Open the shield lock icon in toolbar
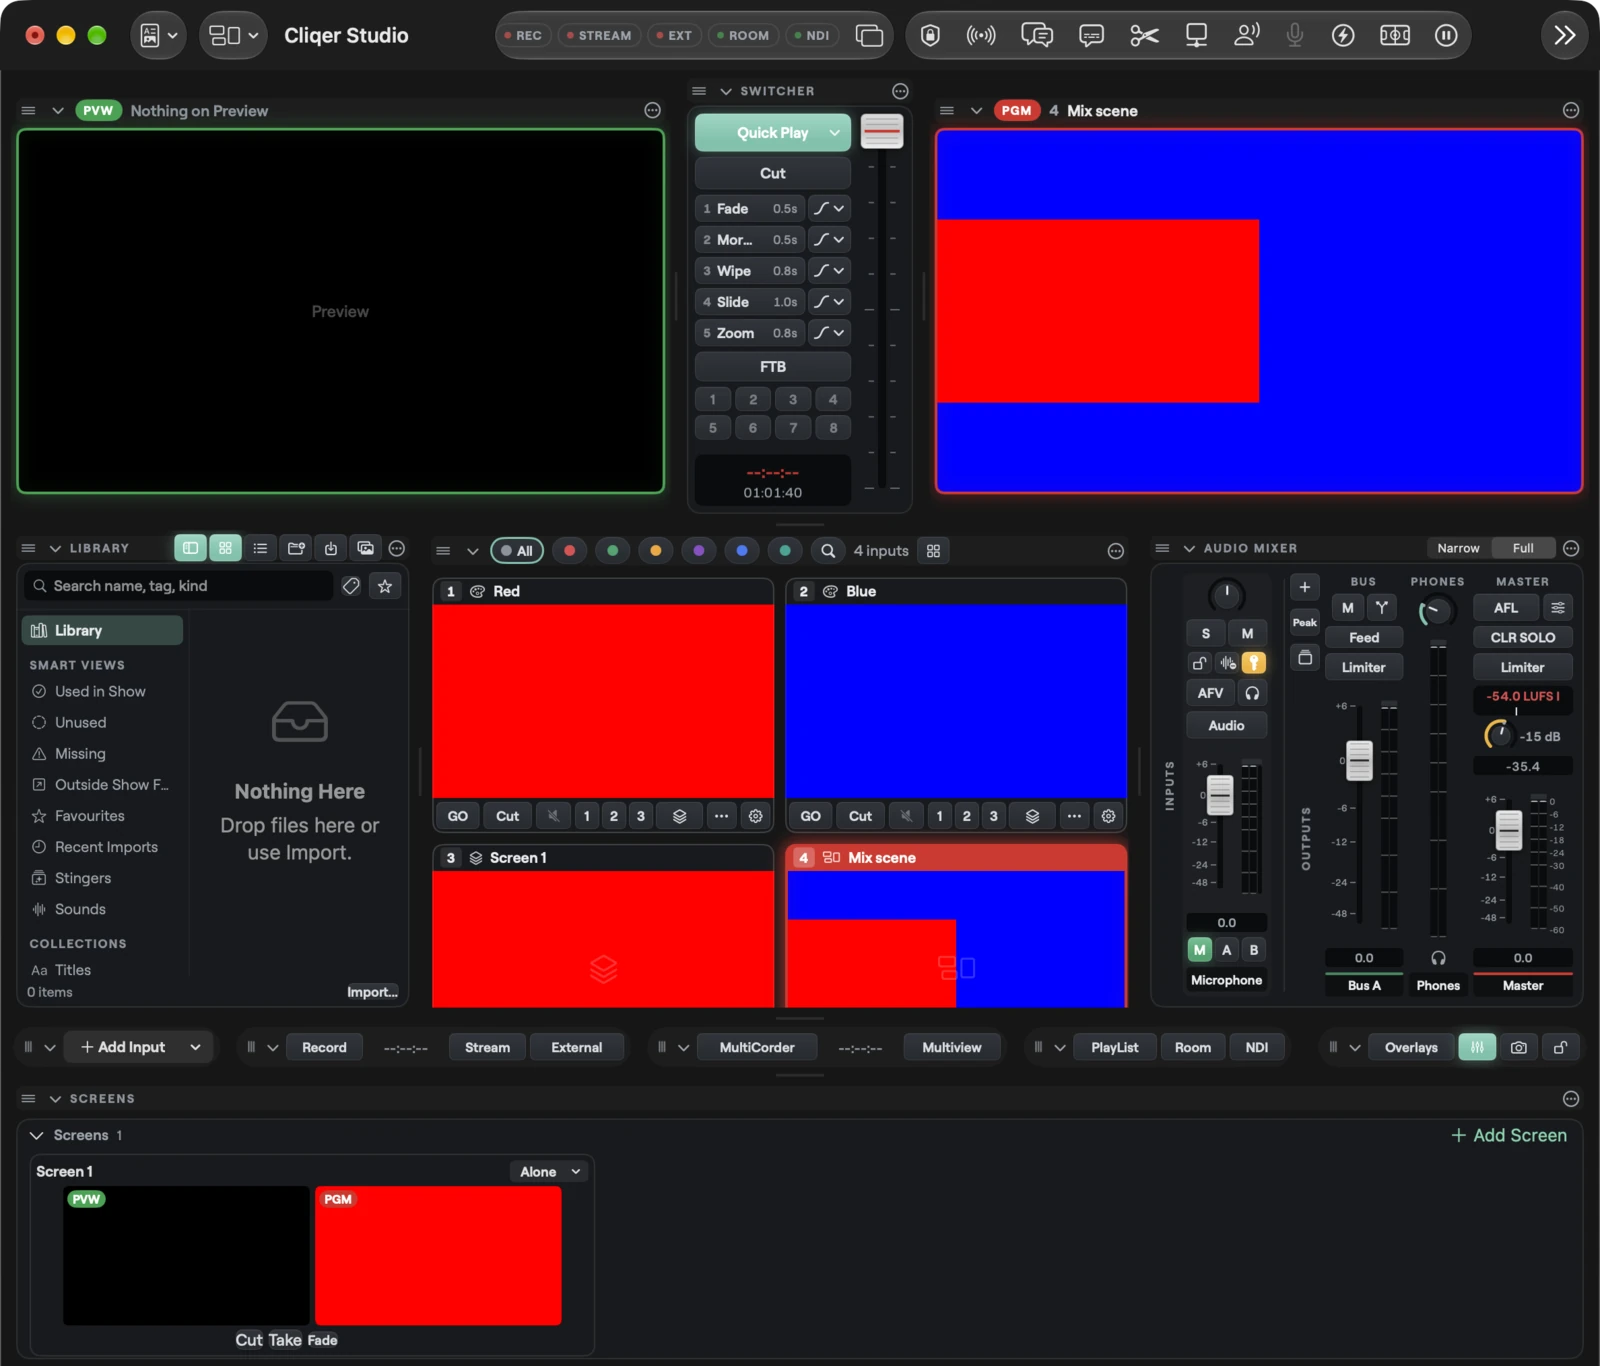Image resolution: width=1600 pixels, height=1366 pixels. tap(930, 36)
